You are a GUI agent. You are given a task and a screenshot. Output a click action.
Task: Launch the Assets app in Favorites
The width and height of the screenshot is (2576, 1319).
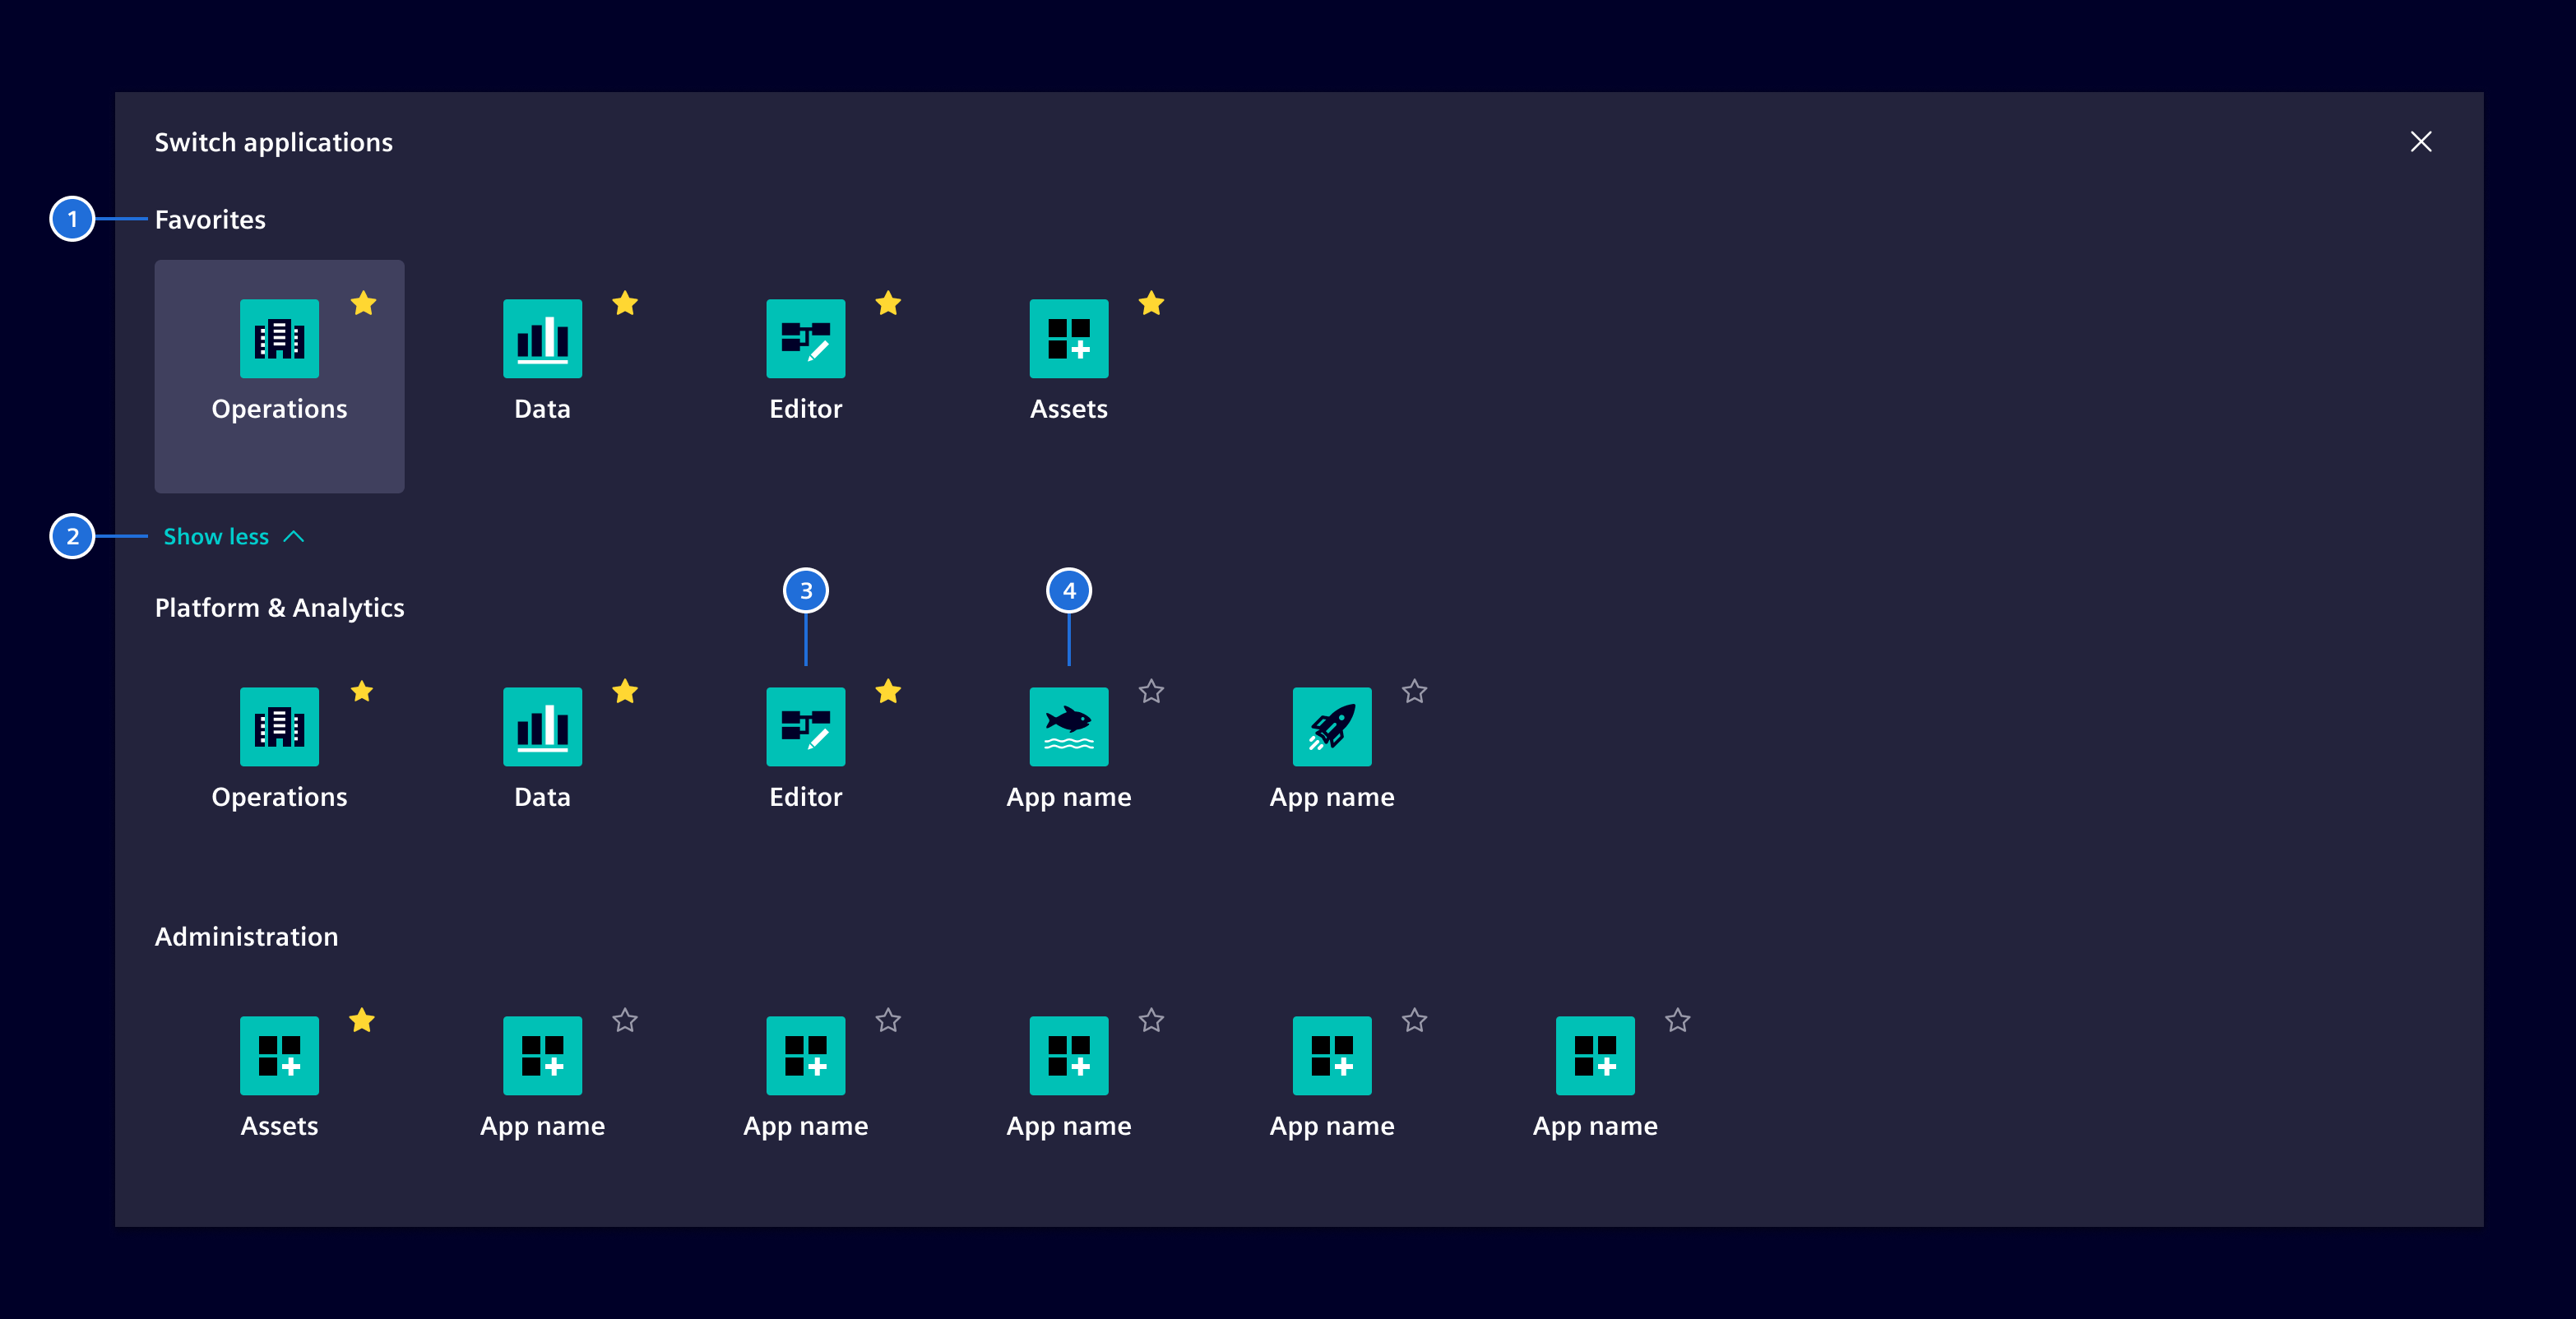pyautogui.click(x=1068, y=340)
